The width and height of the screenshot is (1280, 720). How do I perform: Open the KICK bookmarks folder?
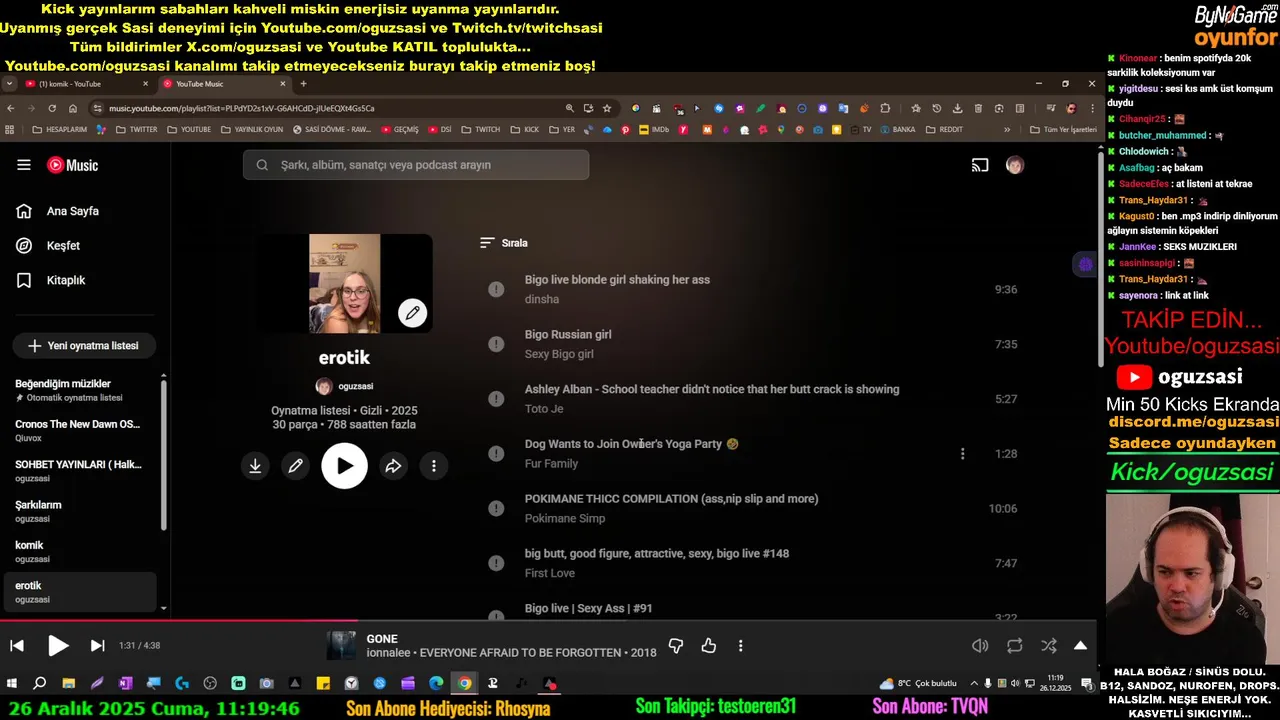coord(525,129)
